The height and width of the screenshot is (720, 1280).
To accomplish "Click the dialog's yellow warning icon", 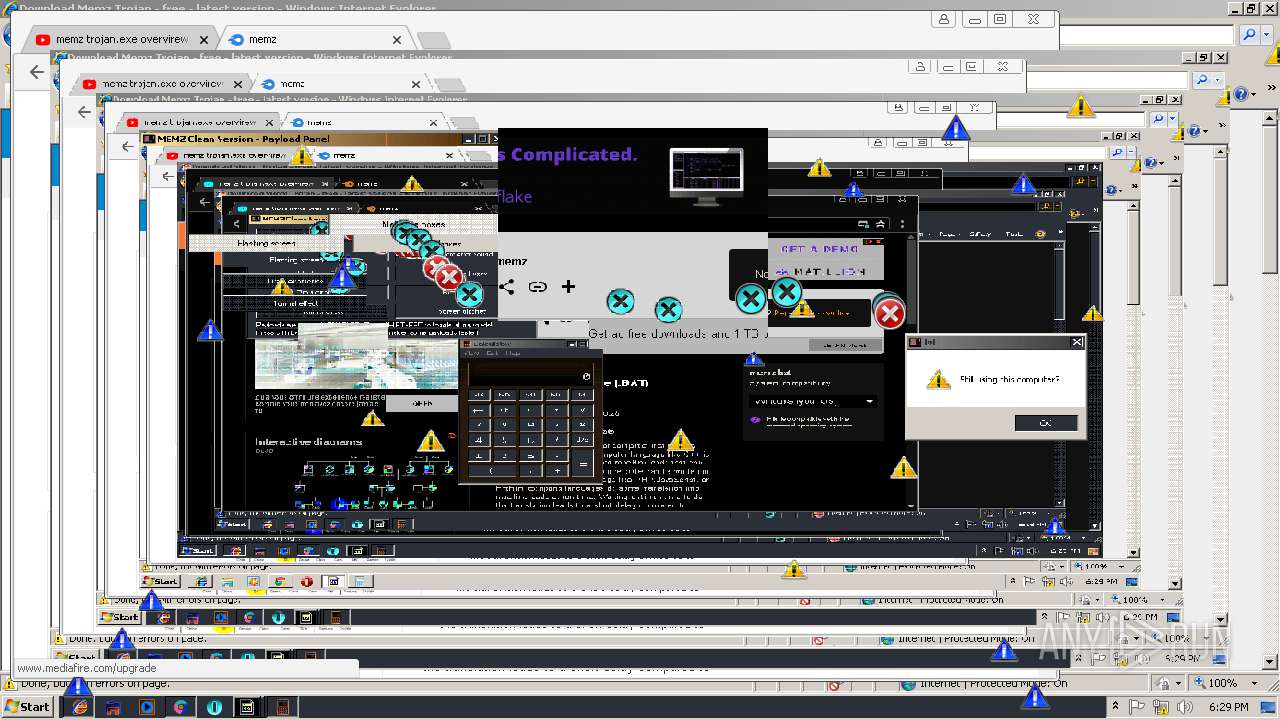I will [x=938, y=380].
